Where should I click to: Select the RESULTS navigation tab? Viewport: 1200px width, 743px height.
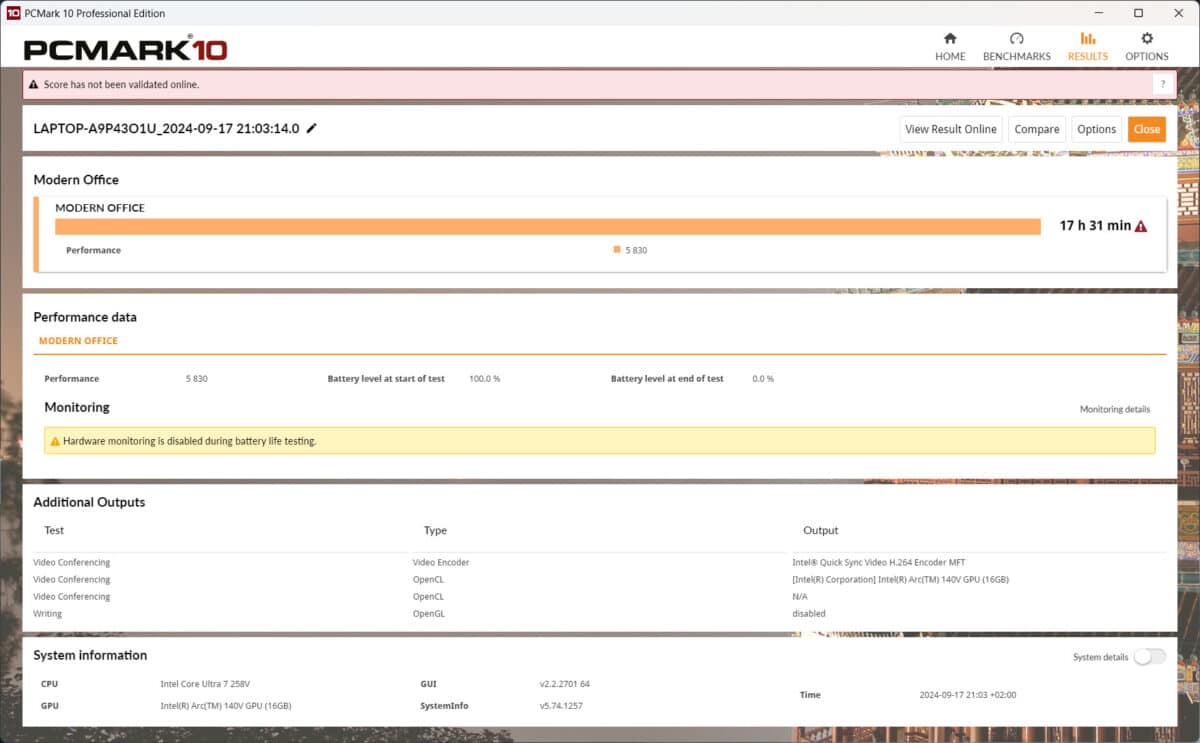pyautogui.click(x=1088, y=47)
